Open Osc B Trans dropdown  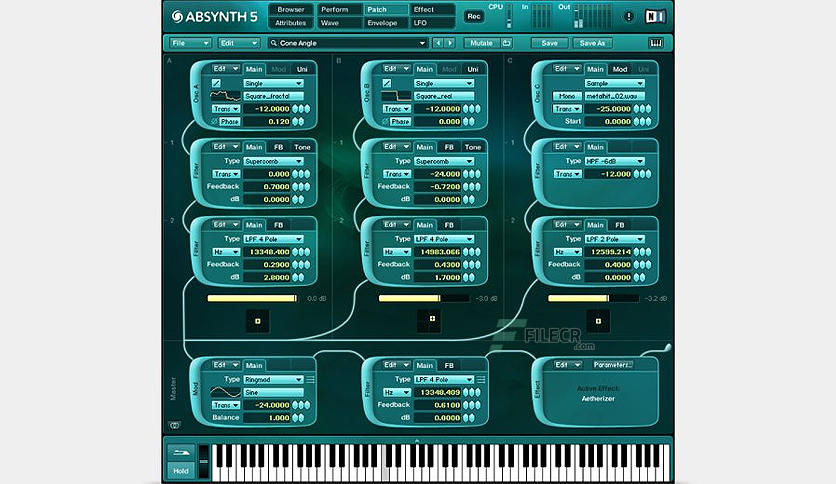pyautogui.click(x=397, y=109)
